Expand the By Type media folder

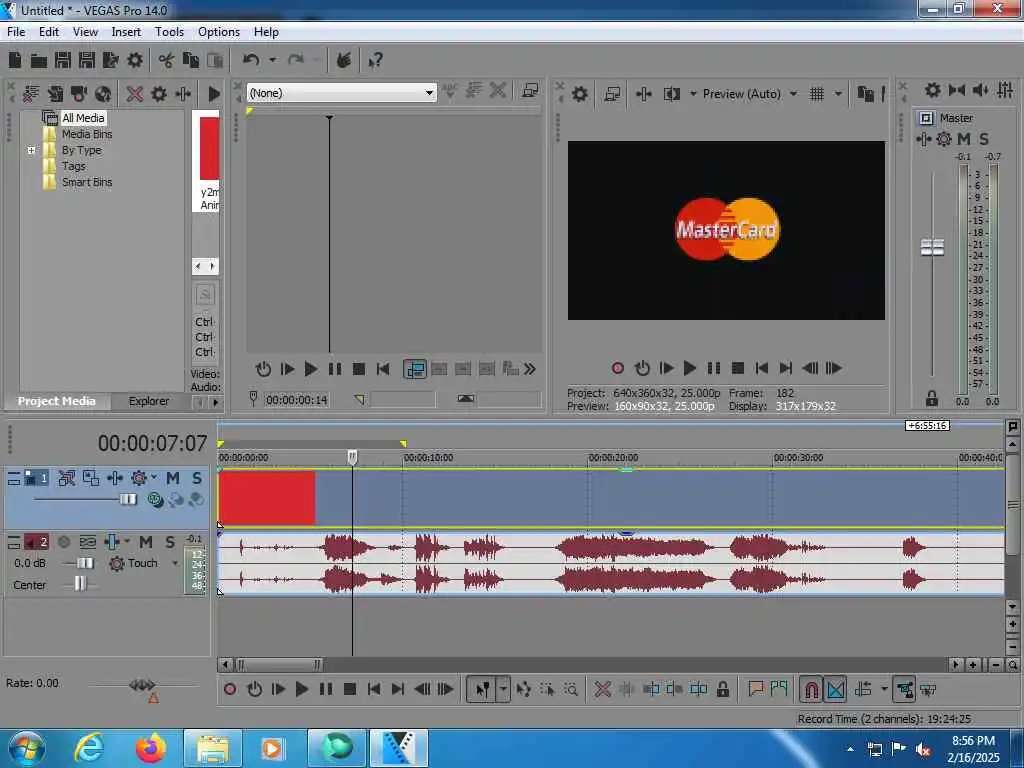(31, 150)
